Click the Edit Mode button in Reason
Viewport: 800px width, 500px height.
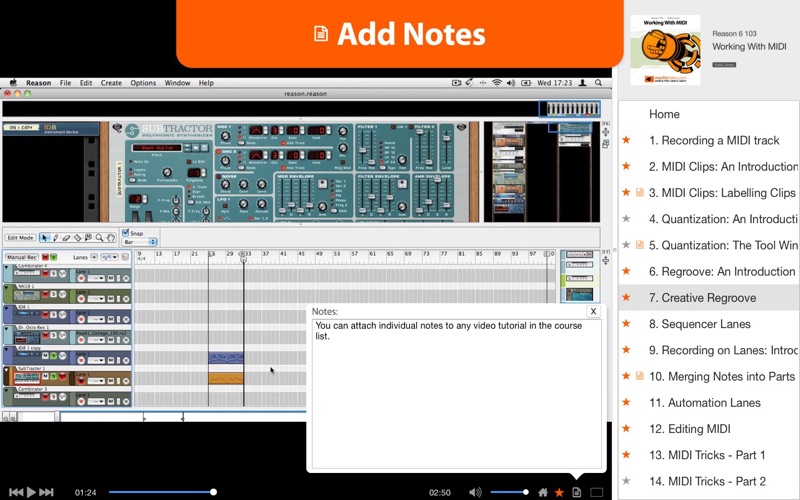pos(20,238)
